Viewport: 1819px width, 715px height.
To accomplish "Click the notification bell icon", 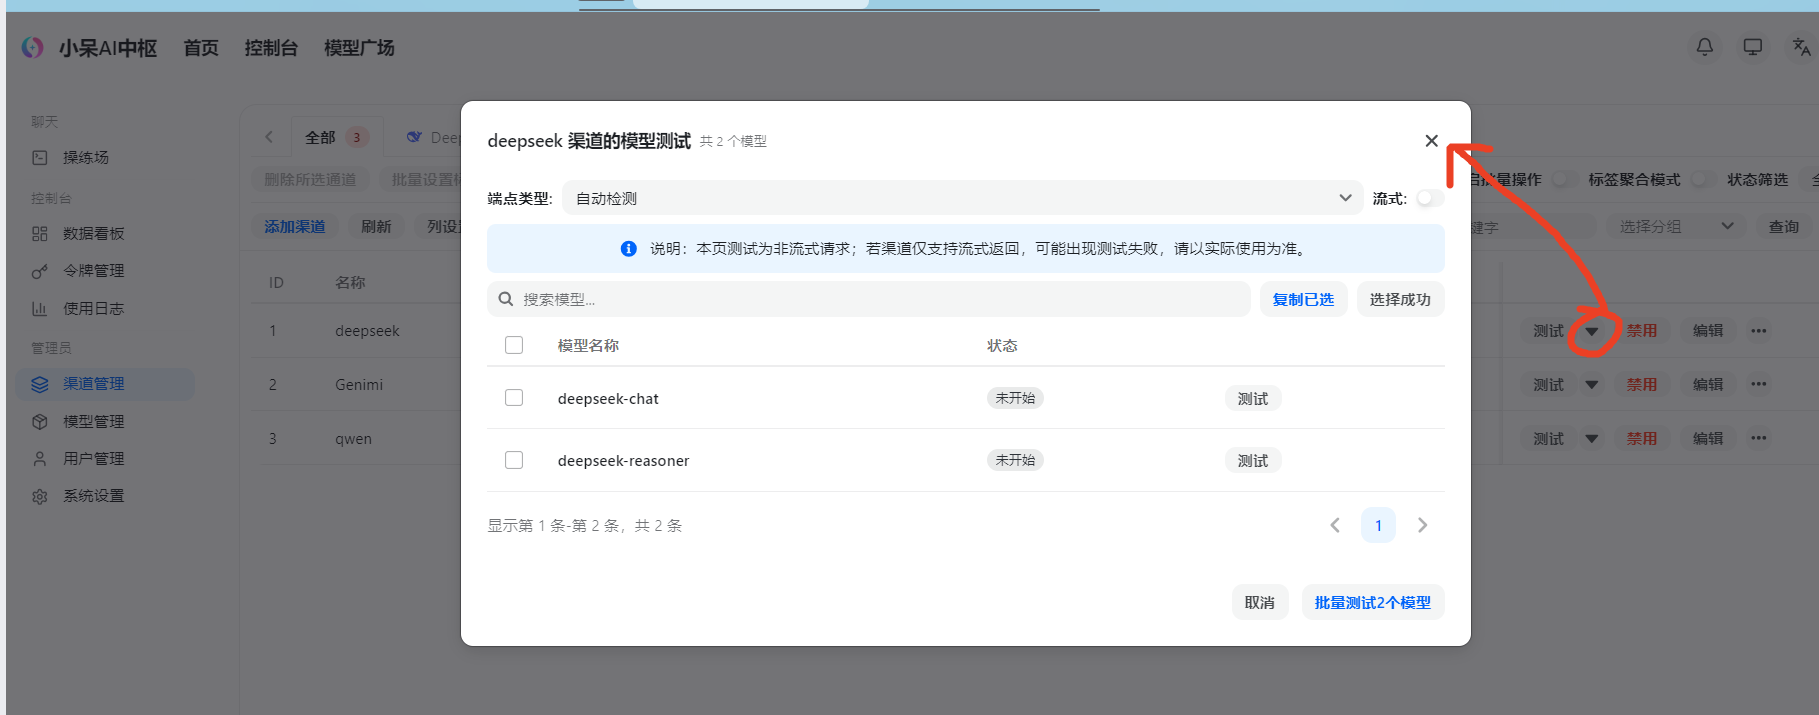I will [1705, 47].
